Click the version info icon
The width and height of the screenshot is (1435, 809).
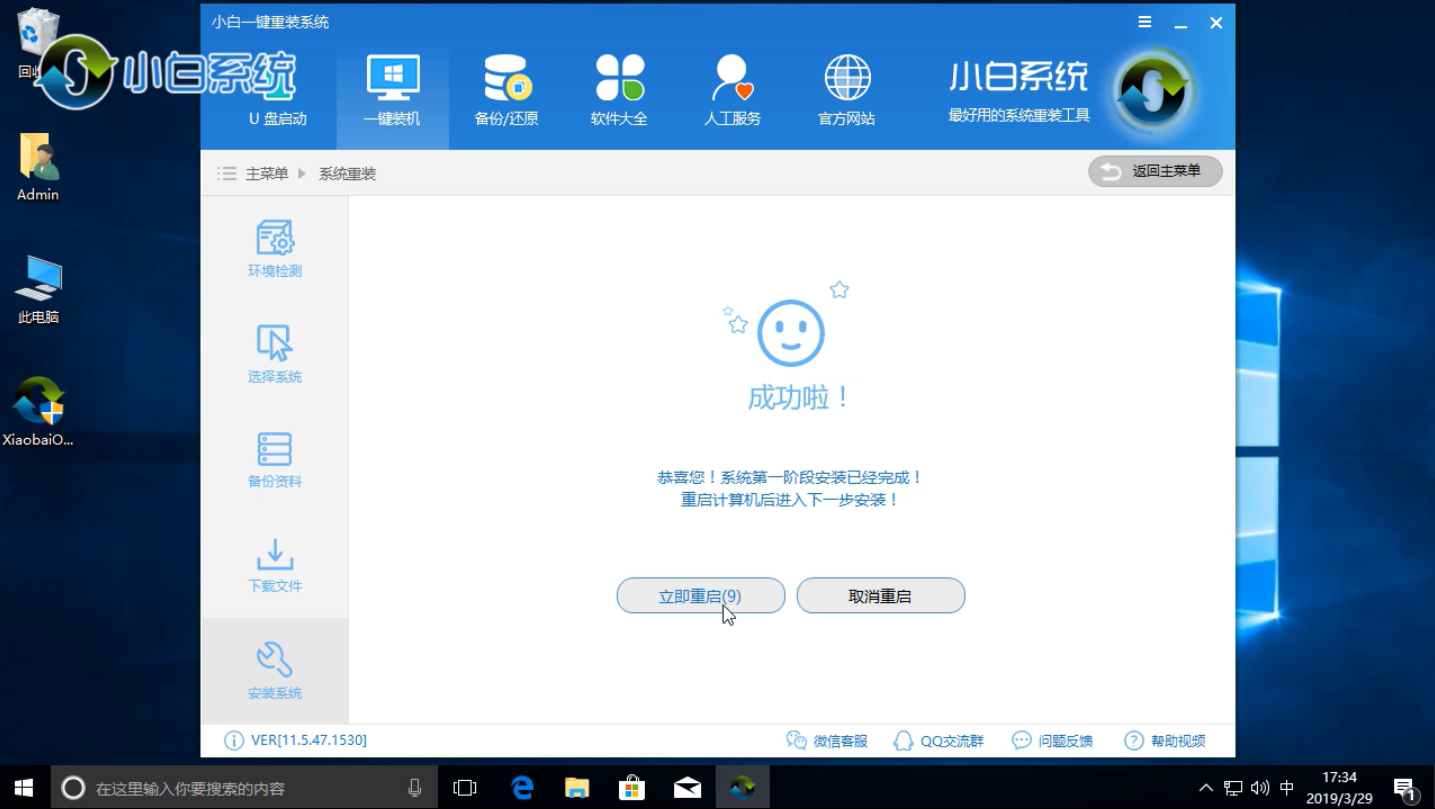(x=234, y=741)
